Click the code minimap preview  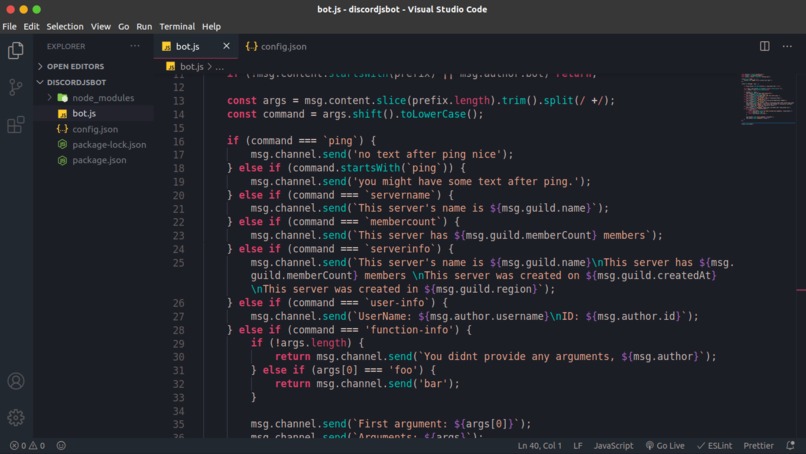(x=767, y=99)
